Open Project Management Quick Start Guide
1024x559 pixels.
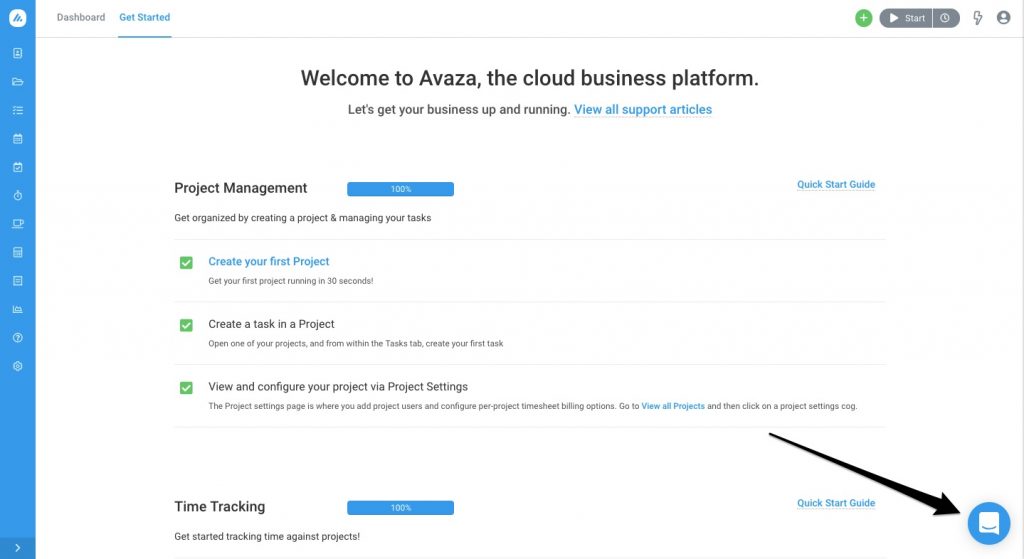click(836, 185)
